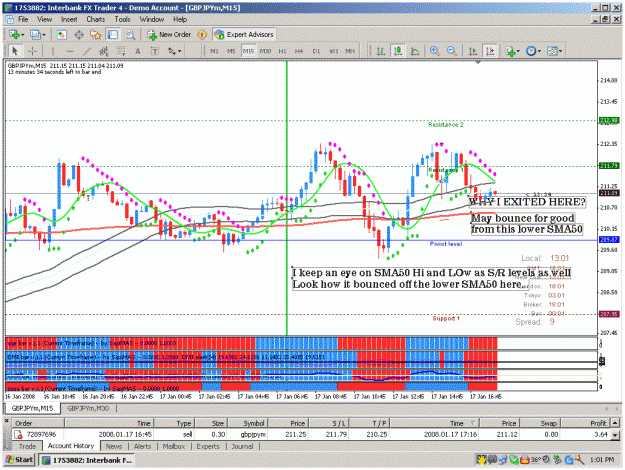Switch chart to D1 timeframe
This screenshot has height=470, width=625.
pyautogui.click(x=316, y=51)
